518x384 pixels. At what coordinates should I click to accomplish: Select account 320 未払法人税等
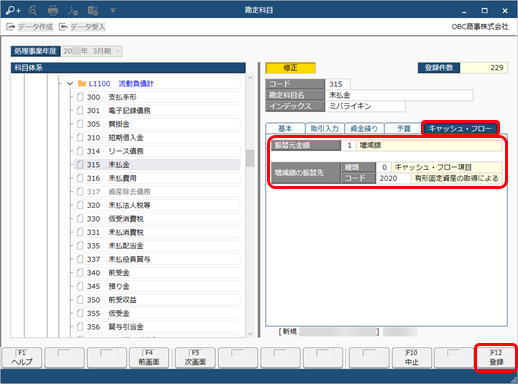pos(157,205)
